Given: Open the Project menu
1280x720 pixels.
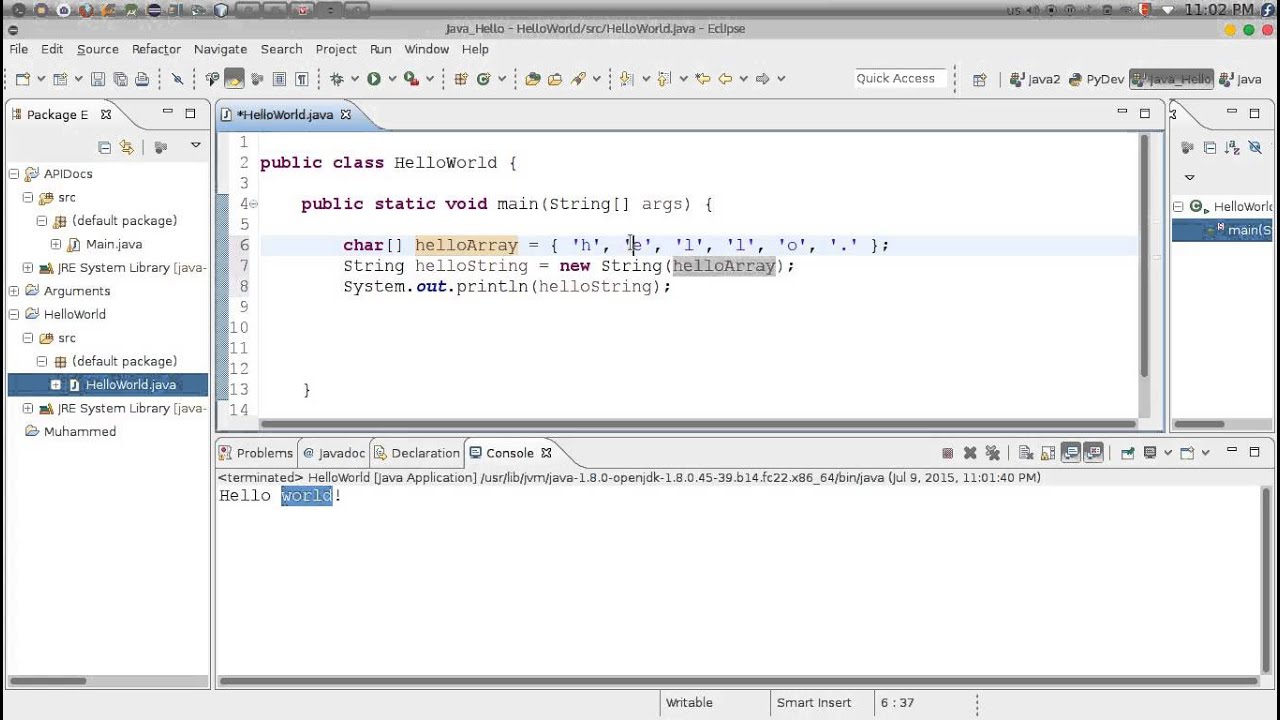Looking at the screenshot, I should [x=336, y=49].
